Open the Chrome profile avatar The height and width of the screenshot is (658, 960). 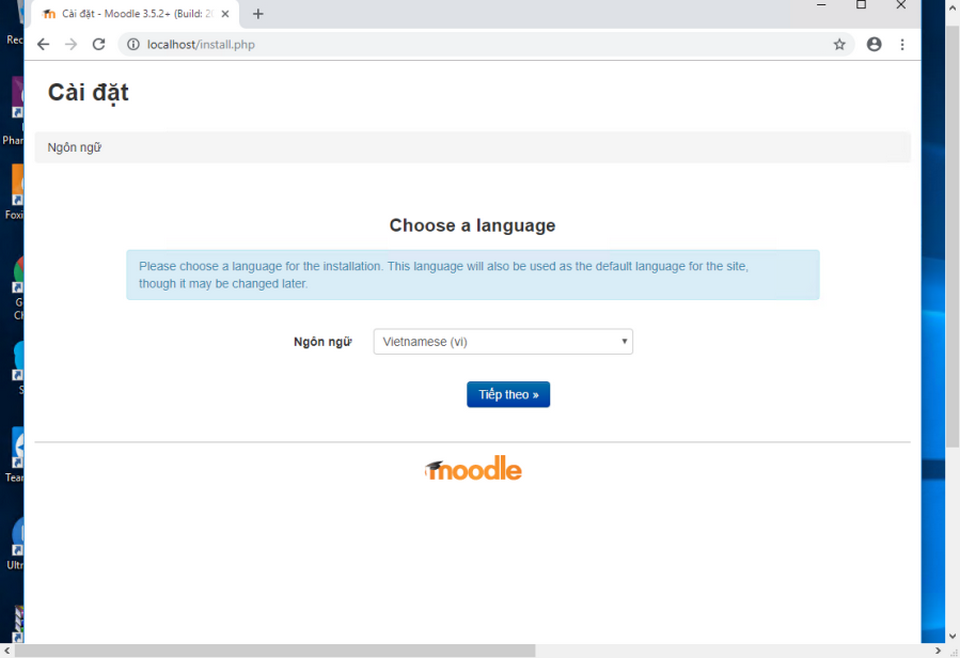874,44
